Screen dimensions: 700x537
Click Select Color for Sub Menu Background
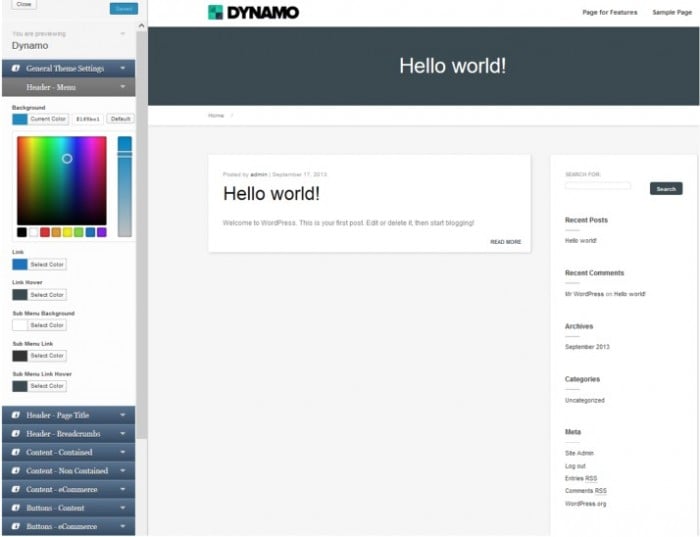point(47,325)
